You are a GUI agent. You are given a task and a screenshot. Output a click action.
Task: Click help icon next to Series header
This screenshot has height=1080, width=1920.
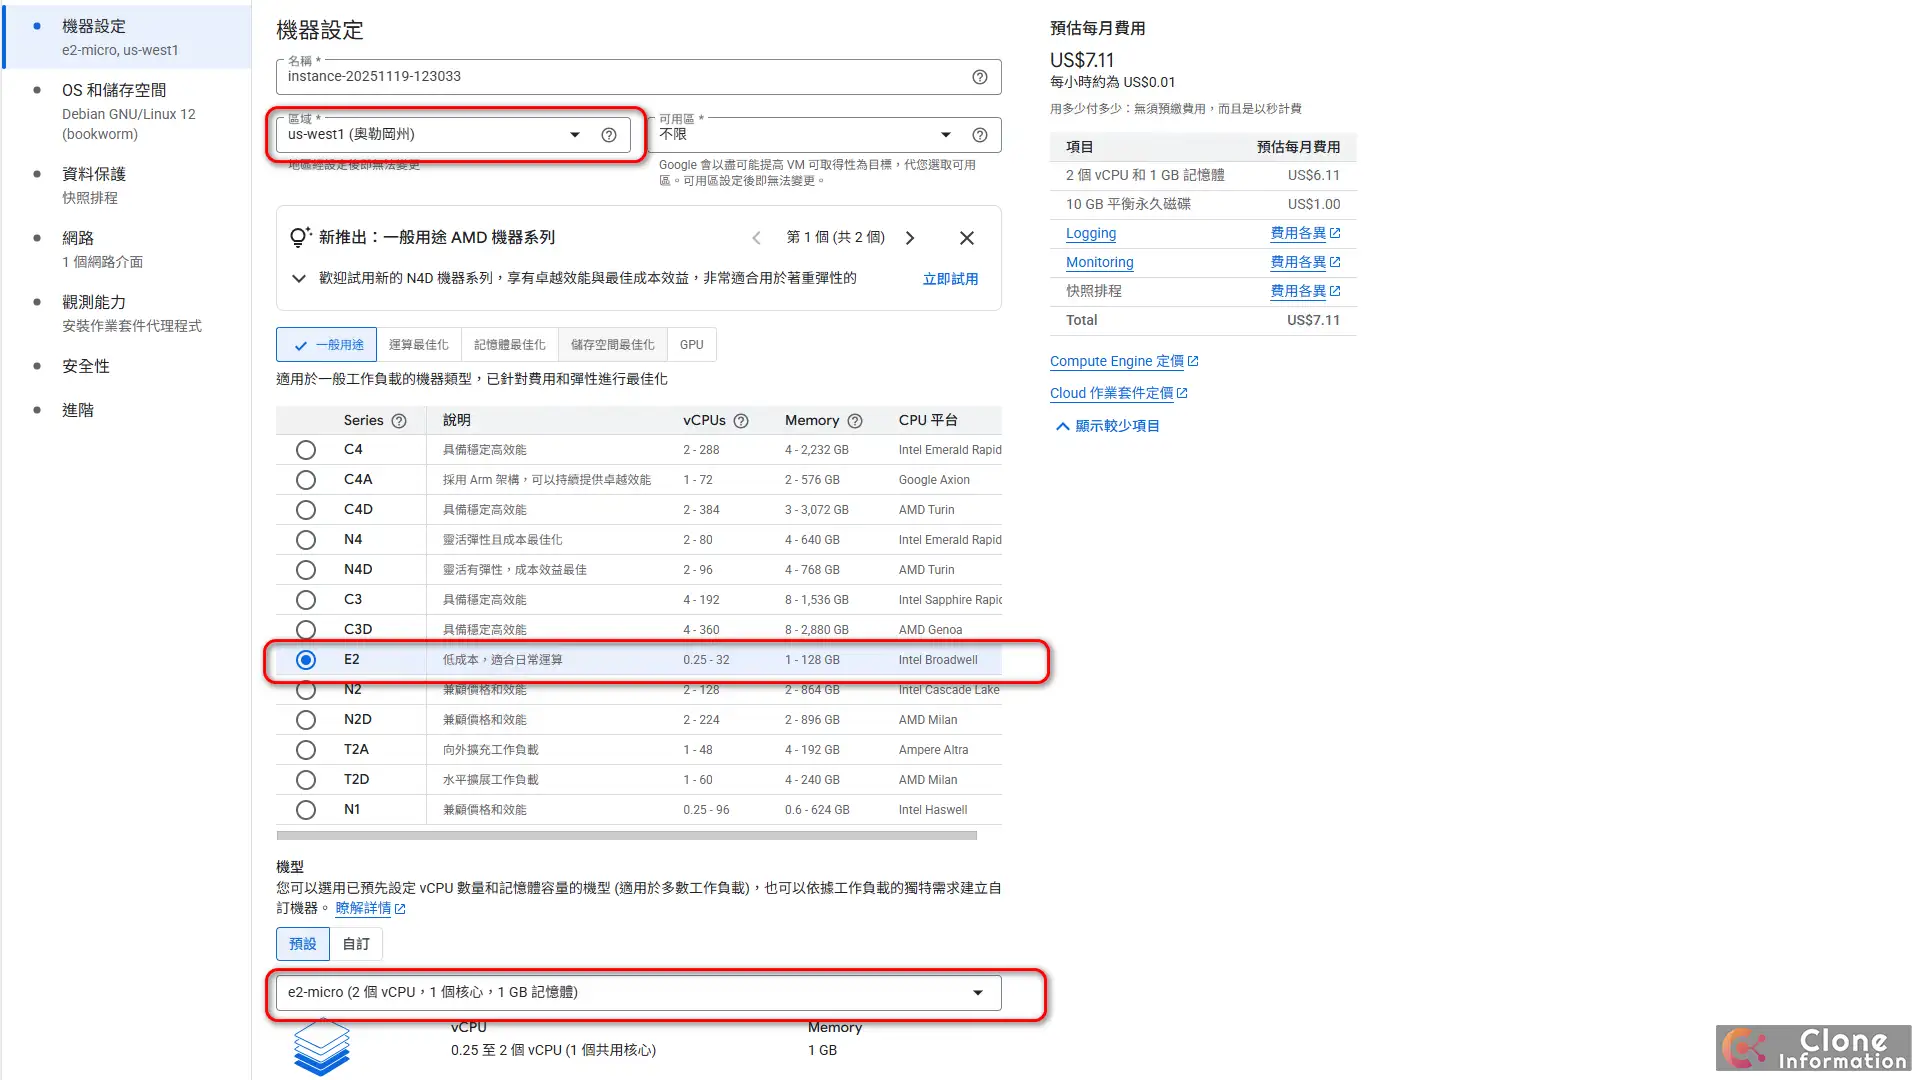(399, 421)
